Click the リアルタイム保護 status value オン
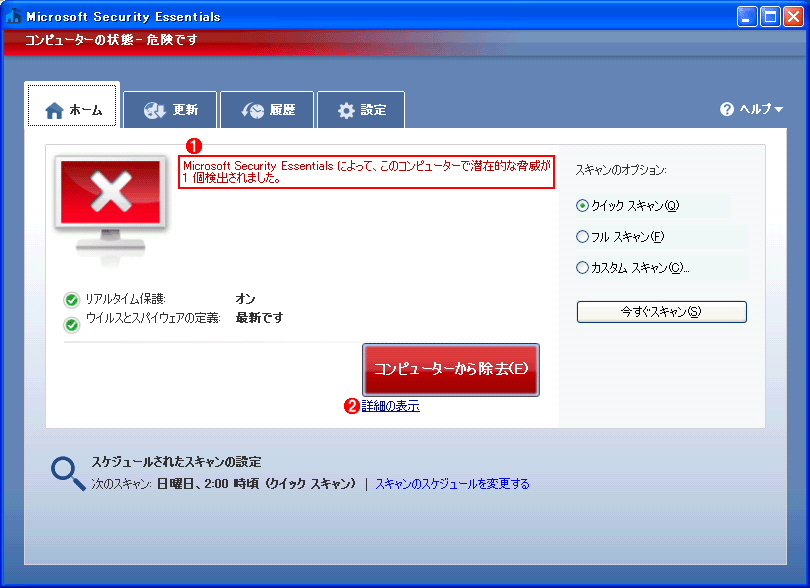Screen dimensions: 810x588 click(245, 299)
